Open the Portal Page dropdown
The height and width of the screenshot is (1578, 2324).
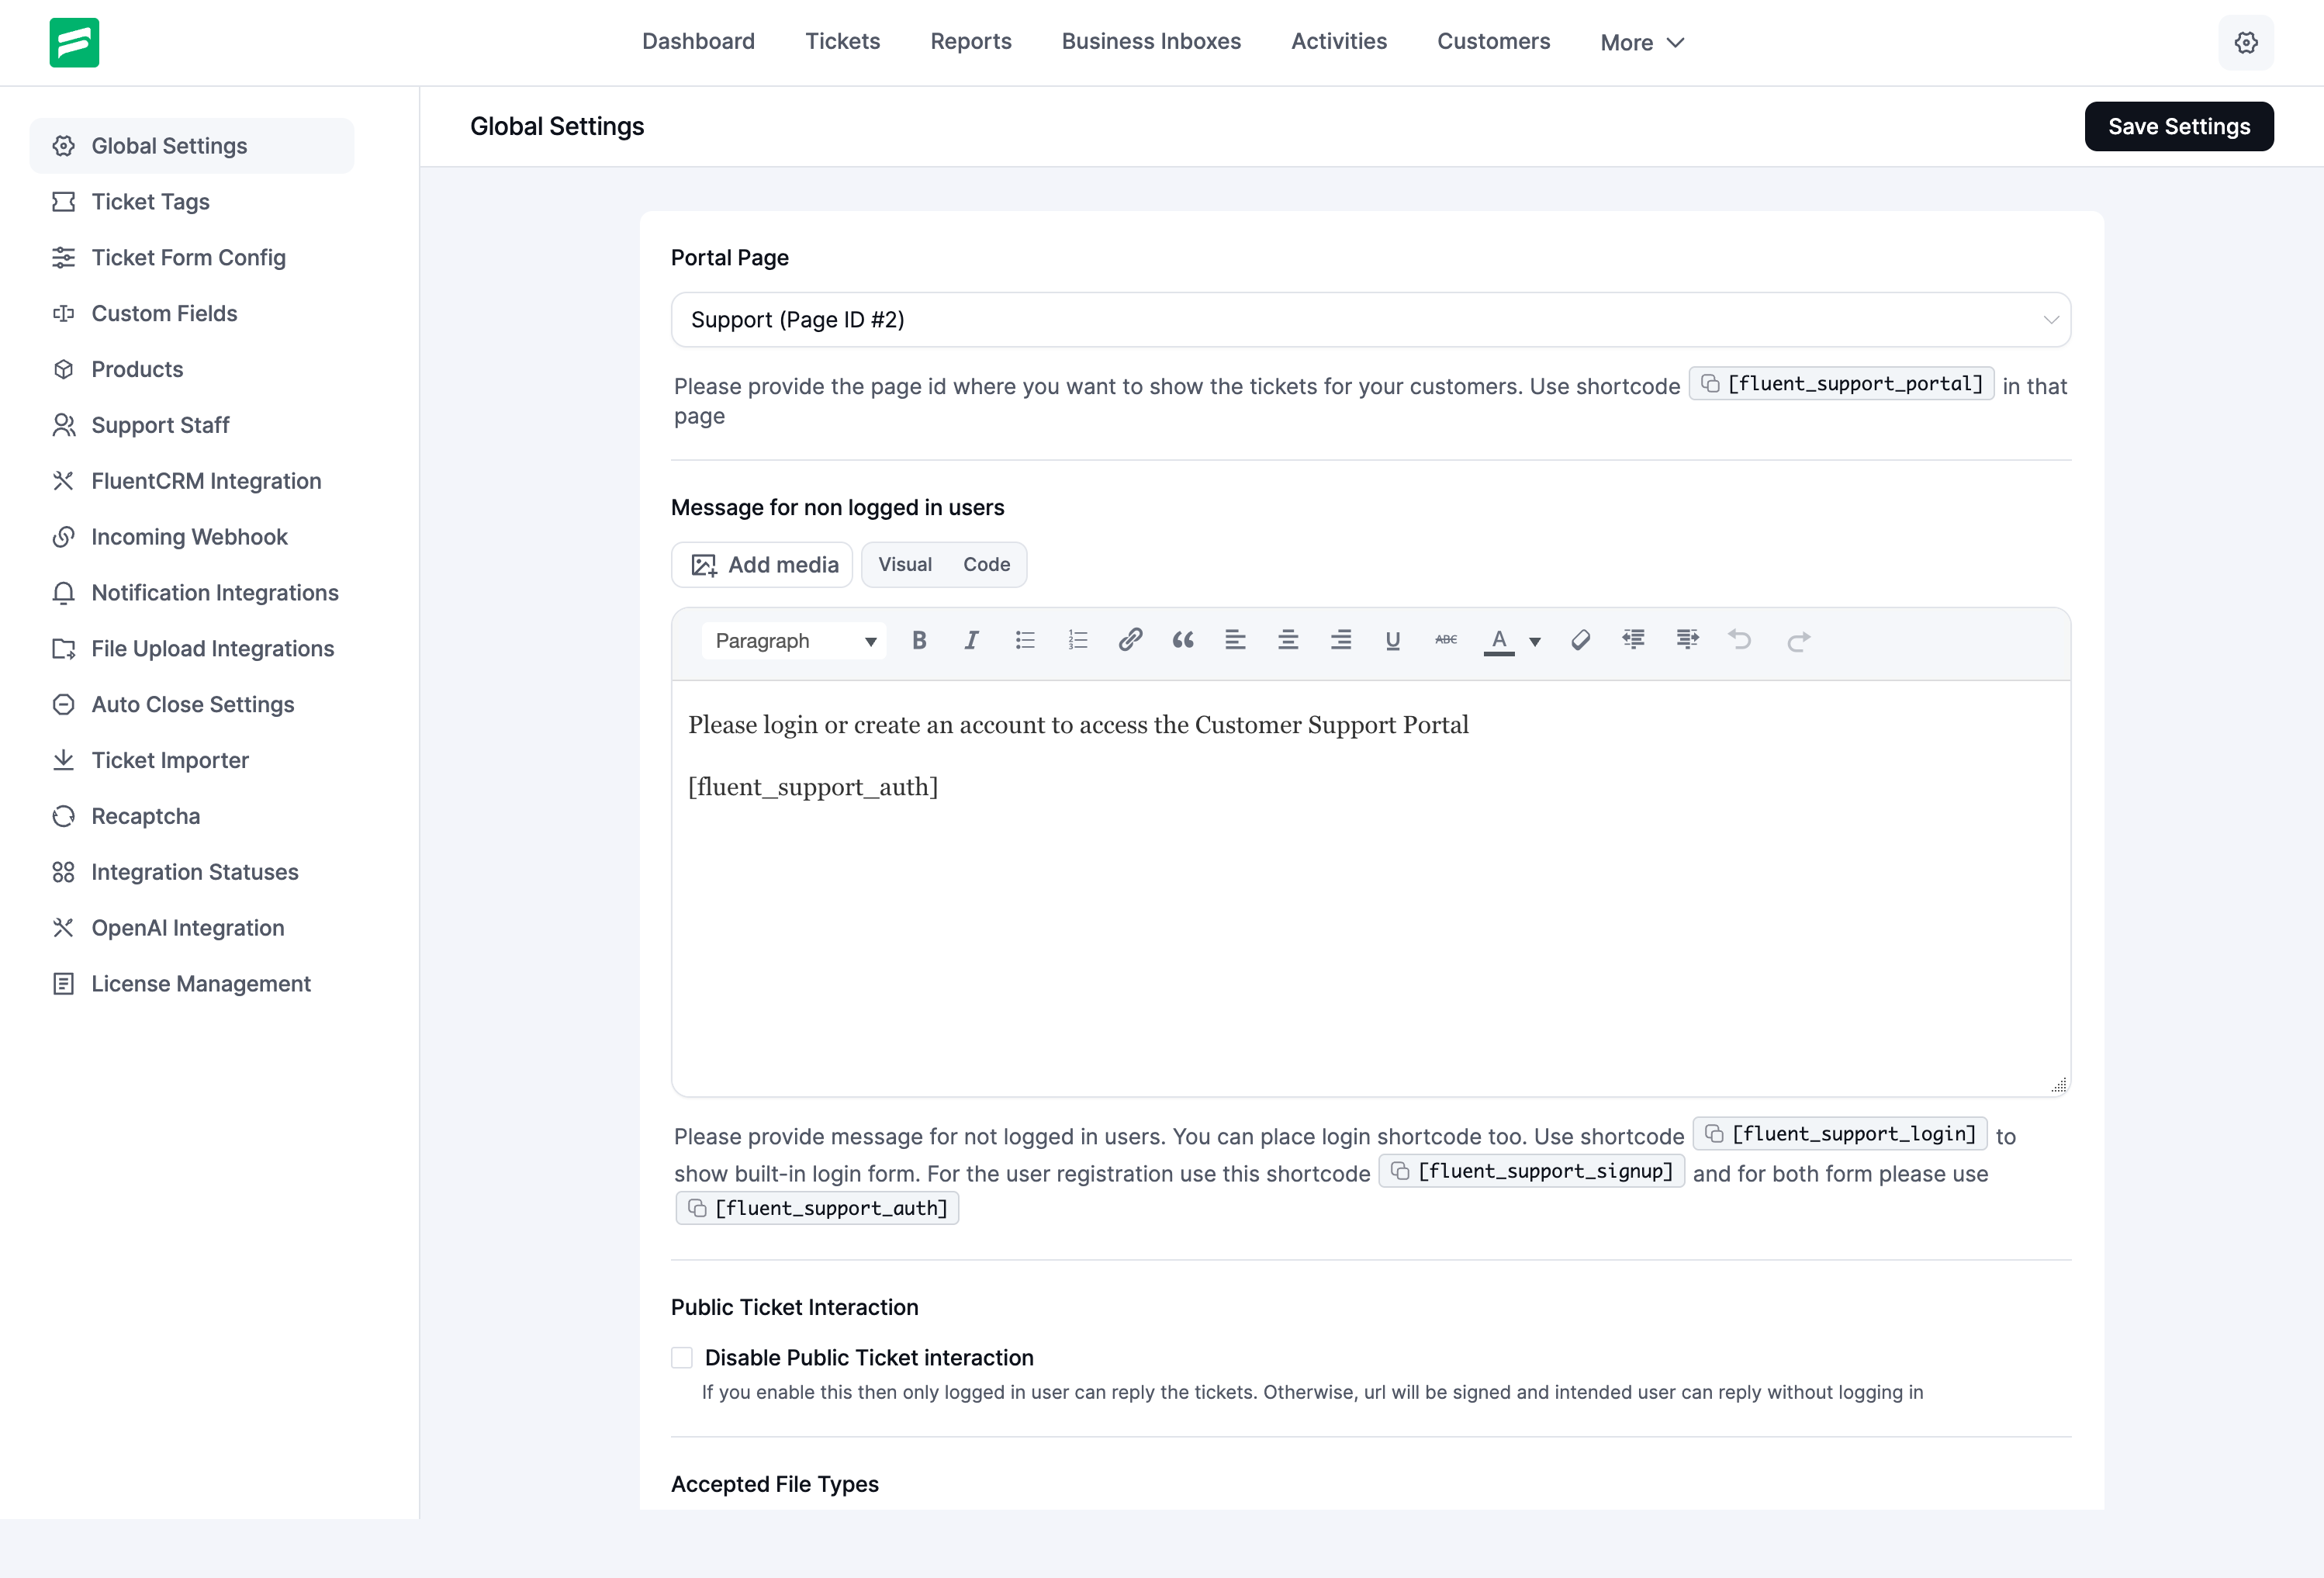click(1370, 320)
